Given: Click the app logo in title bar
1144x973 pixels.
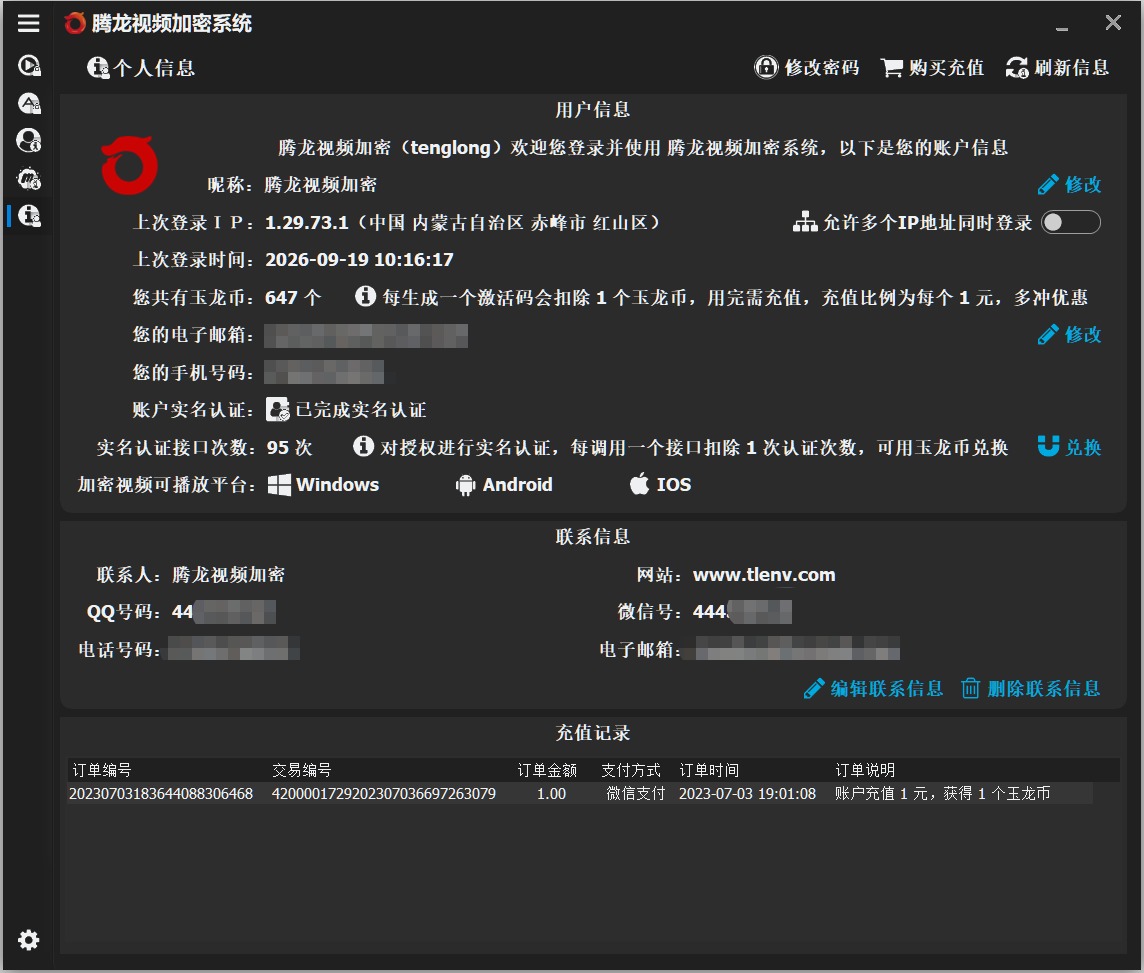Looking at the screenshot, I should pos(74,23).
